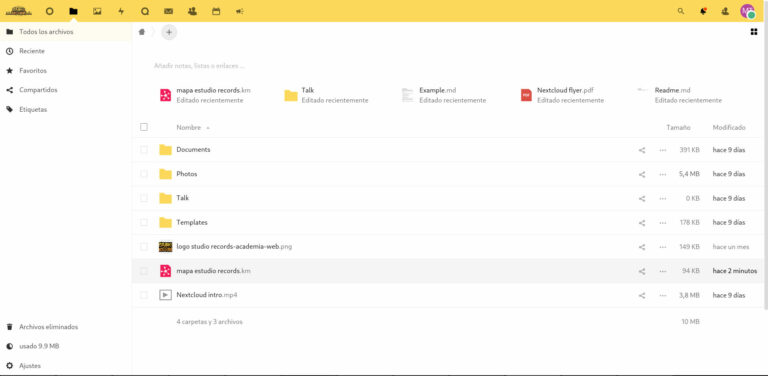Open Etiquetas in sidebar
This screenshot has height=376, width=768.
[66, 110]
